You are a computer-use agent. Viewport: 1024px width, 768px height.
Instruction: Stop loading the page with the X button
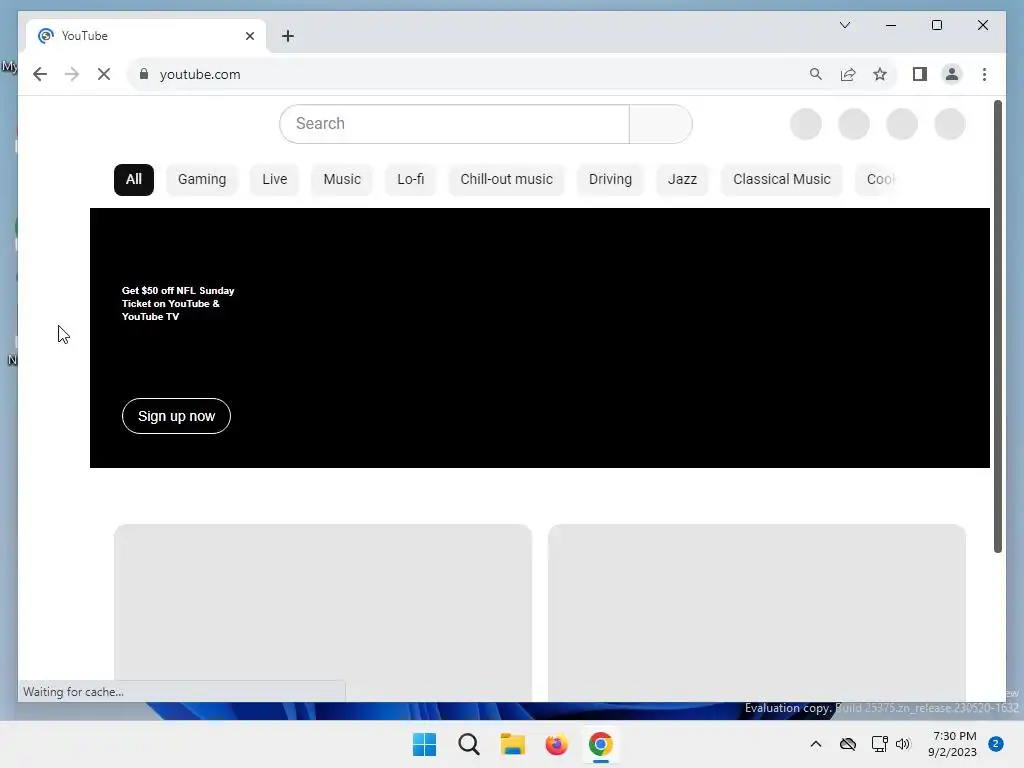tap(104, 74)
